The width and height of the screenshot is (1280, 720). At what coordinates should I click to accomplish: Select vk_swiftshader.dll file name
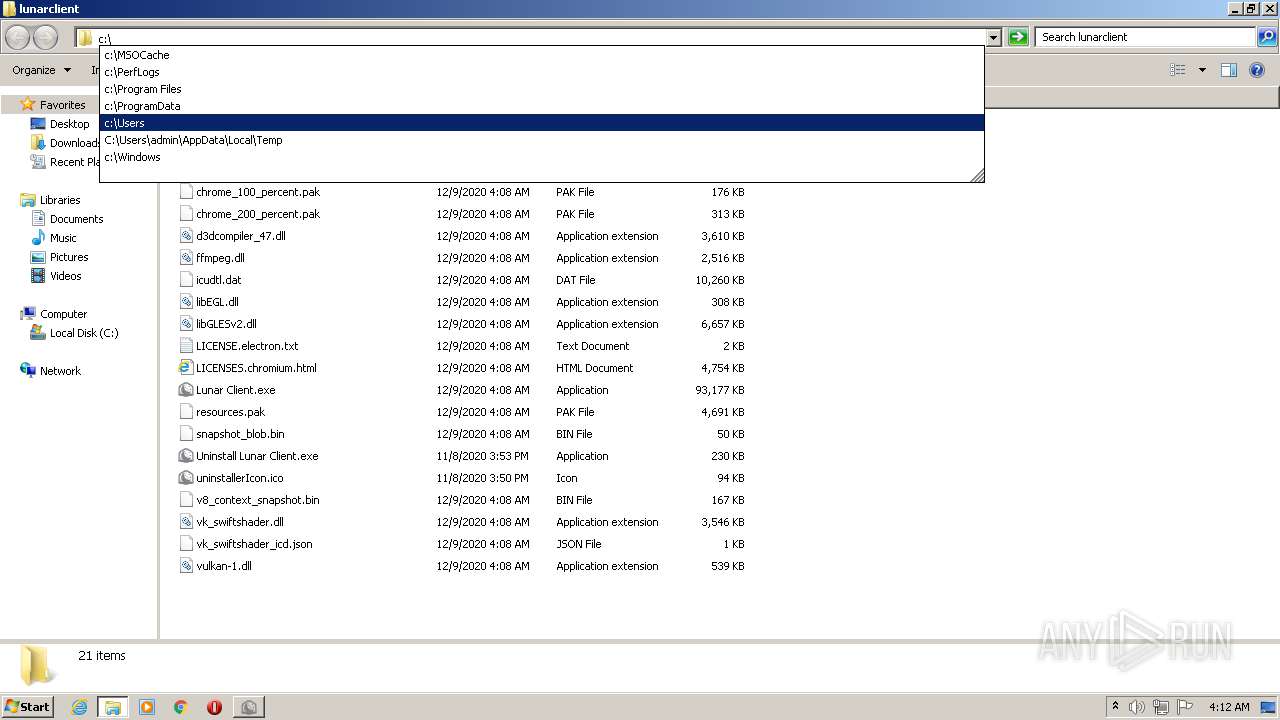[x=240, y=522]
